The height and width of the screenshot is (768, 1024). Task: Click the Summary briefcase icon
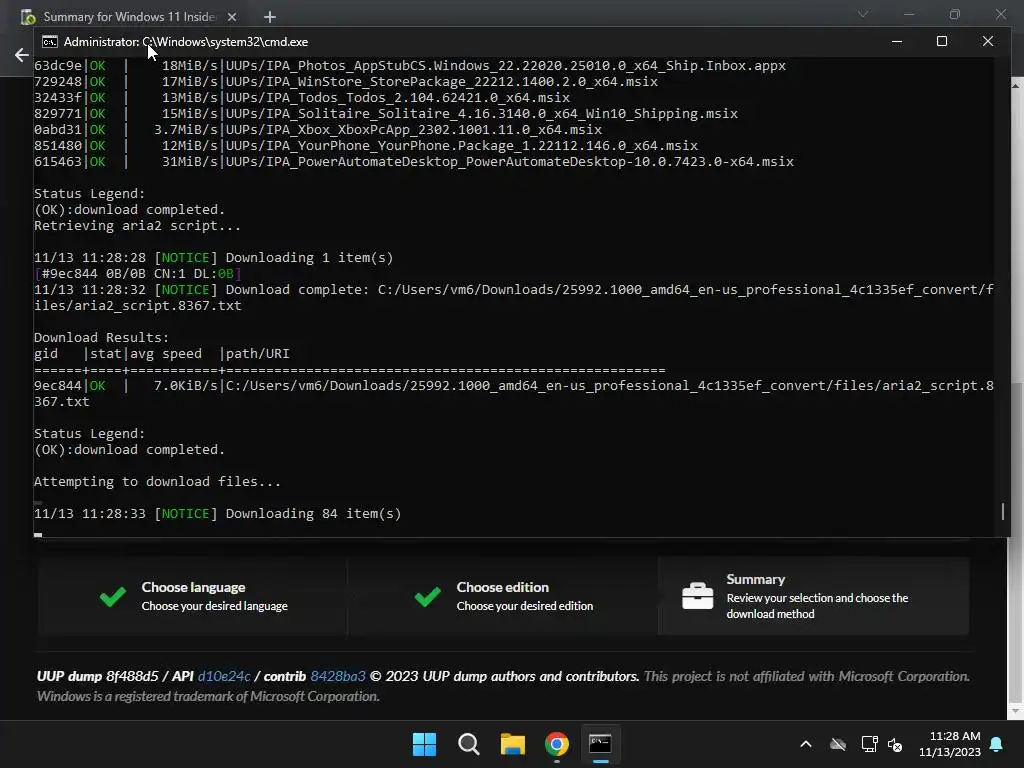pyautogui.click(x=697, y=596)
